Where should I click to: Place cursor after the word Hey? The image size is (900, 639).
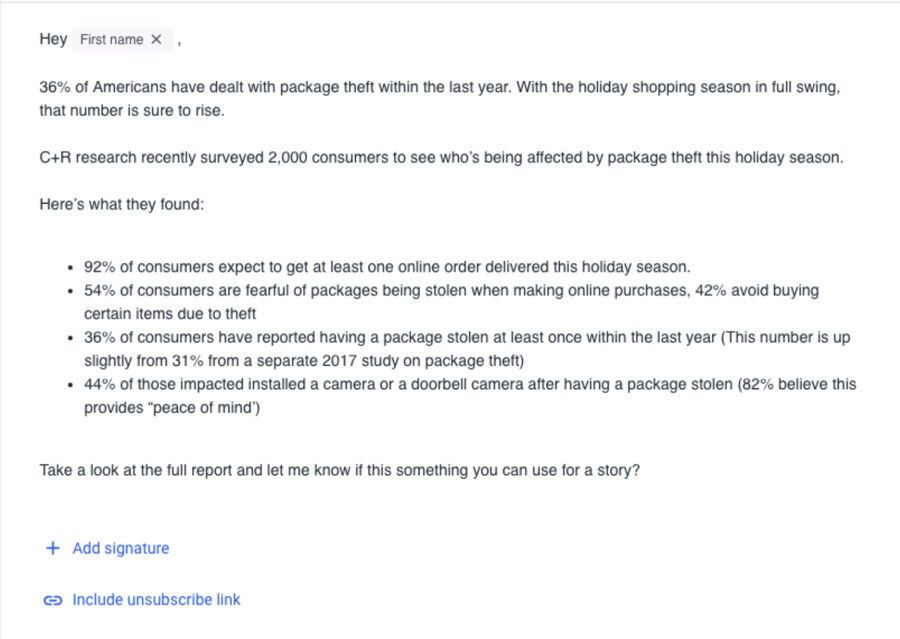[x=67, y=39]
